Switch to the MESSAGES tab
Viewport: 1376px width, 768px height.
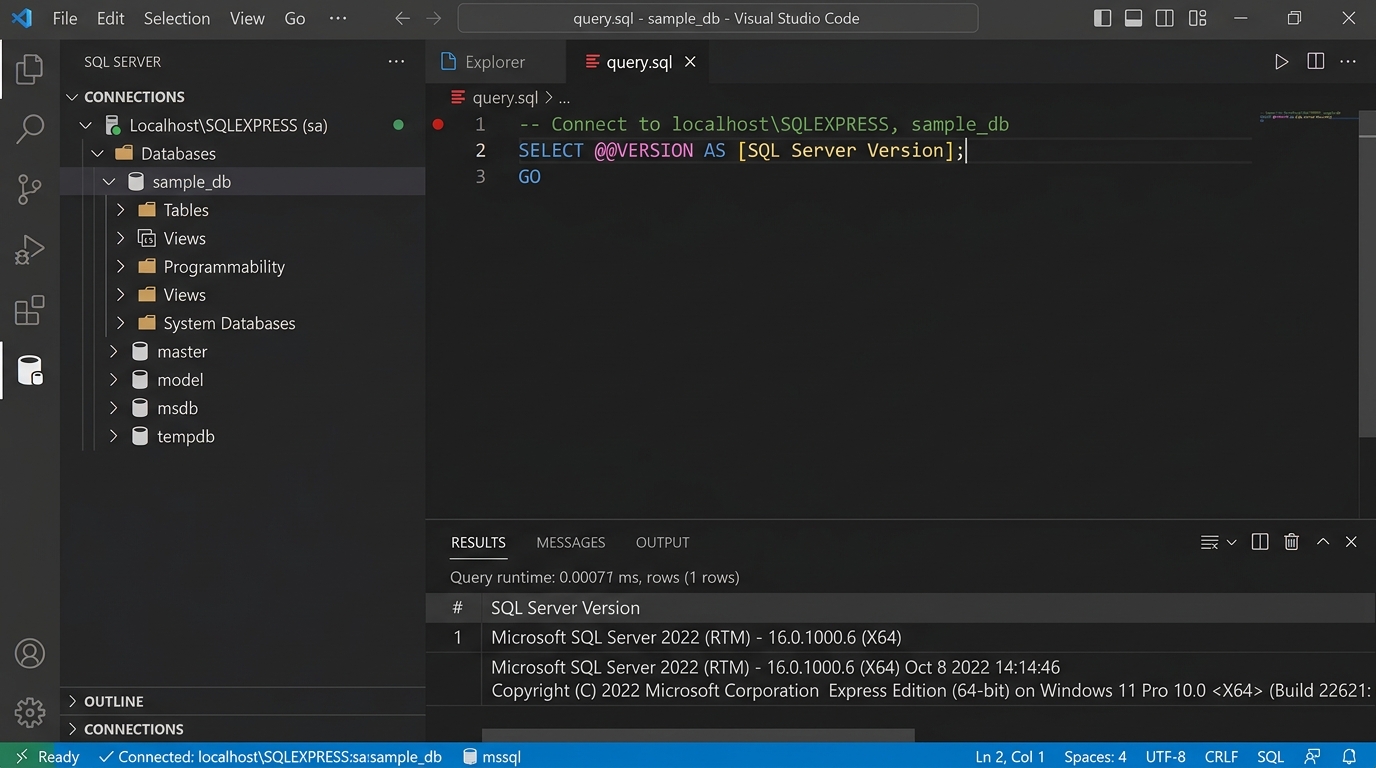(571, 542)
